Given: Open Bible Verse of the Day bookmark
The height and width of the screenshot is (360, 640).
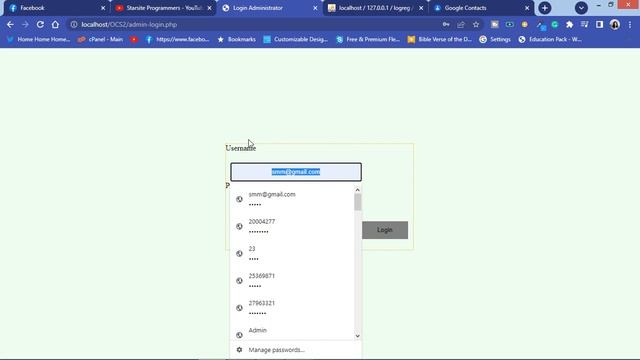Looking at the screenshot, I should 440,40.
